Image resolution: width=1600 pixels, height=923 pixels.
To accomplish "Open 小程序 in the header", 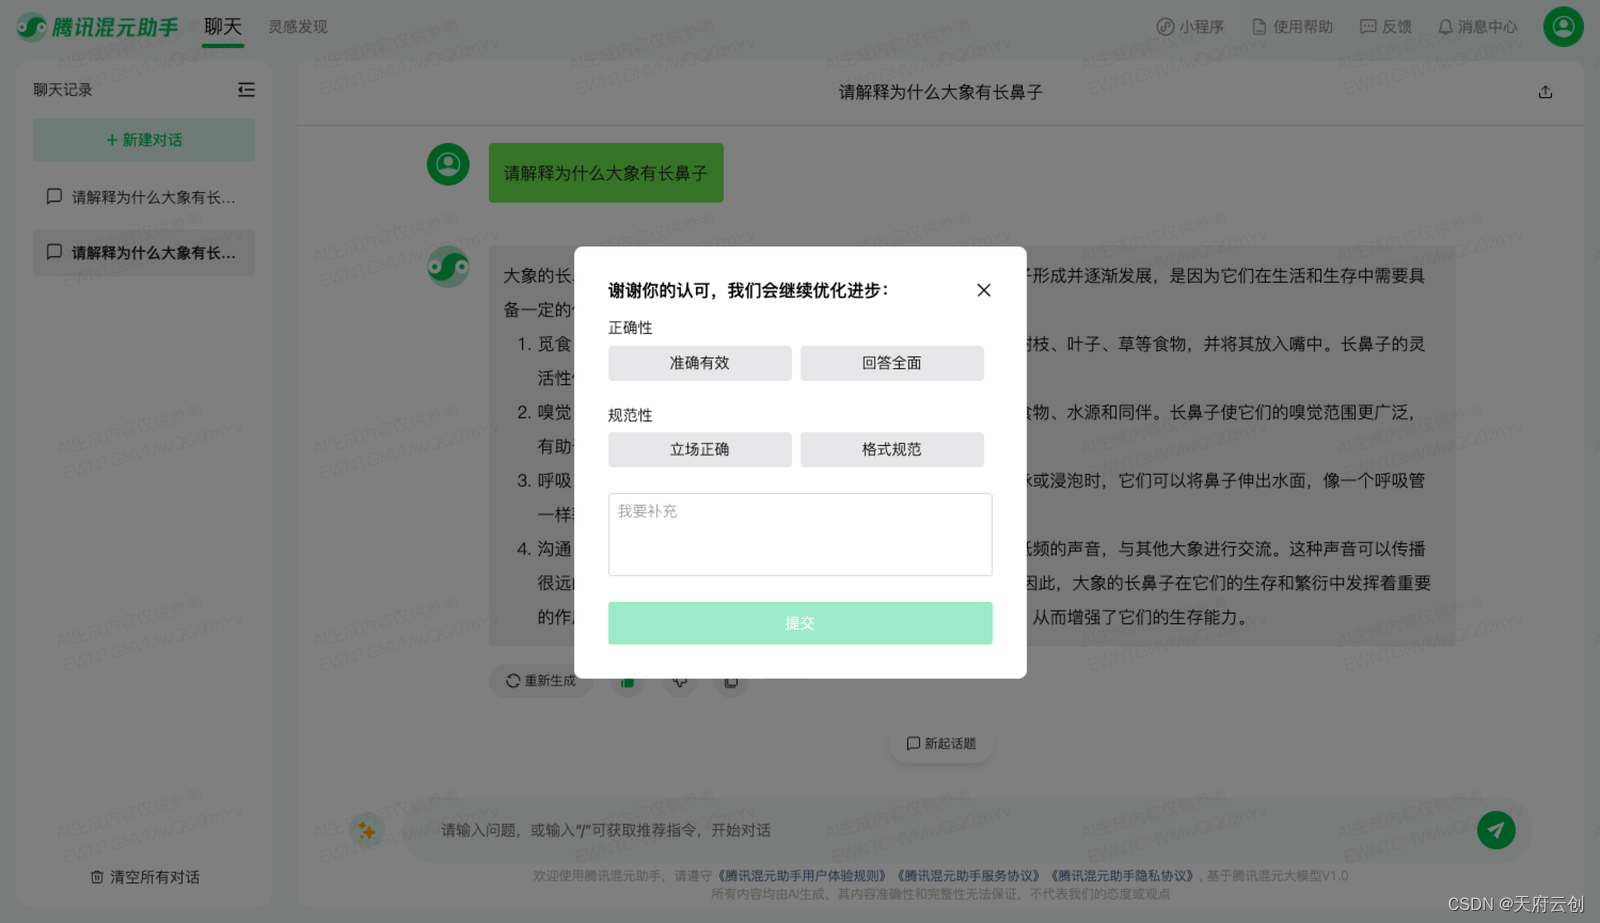I will pos(1190,27).
